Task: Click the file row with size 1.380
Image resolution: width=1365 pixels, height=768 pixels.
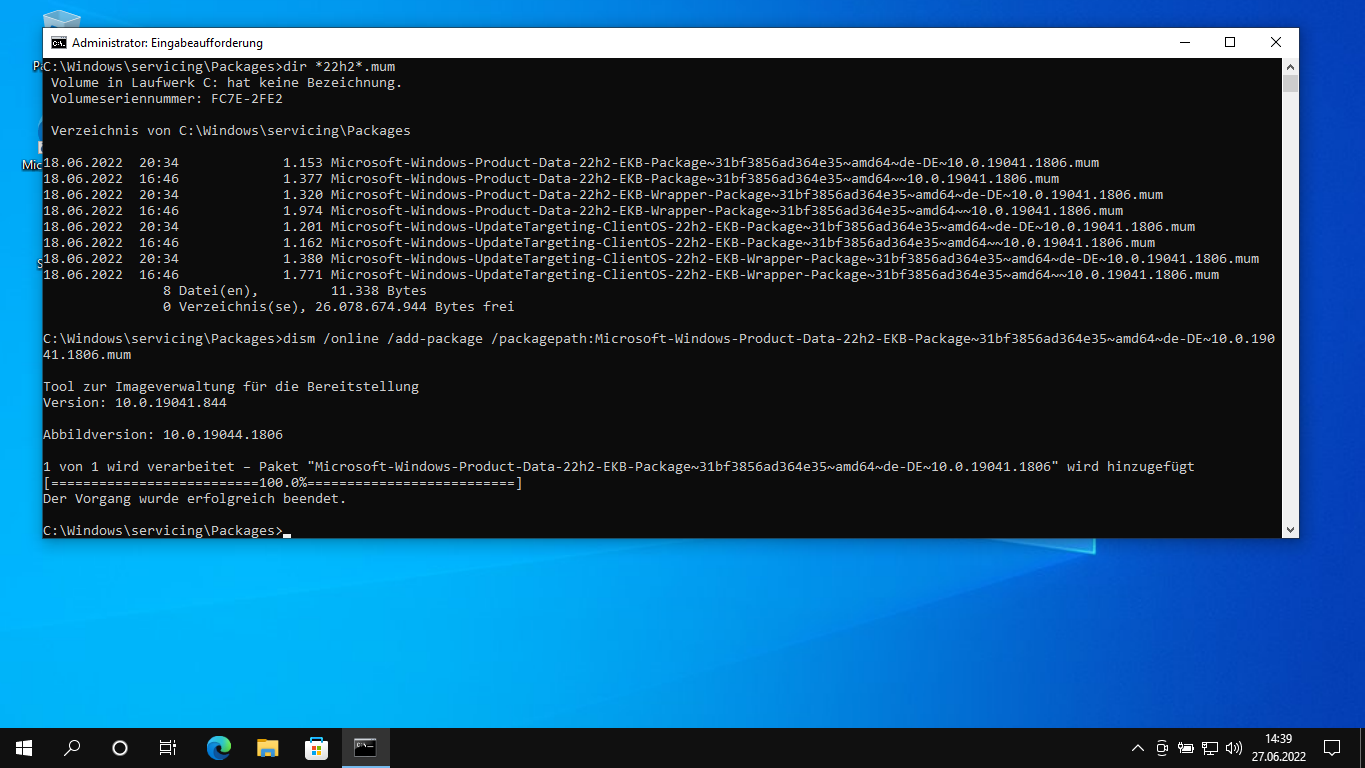Action: [x=651, y=259]
